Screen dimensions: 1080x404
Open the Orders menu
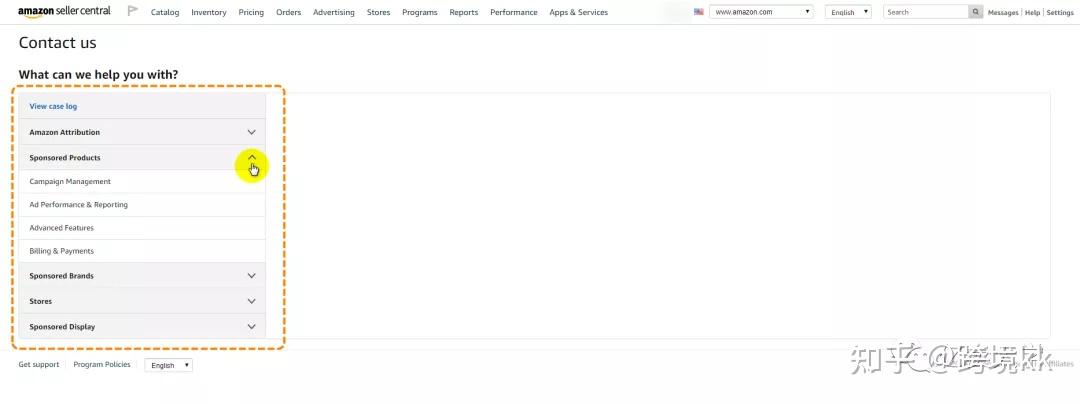289,12
